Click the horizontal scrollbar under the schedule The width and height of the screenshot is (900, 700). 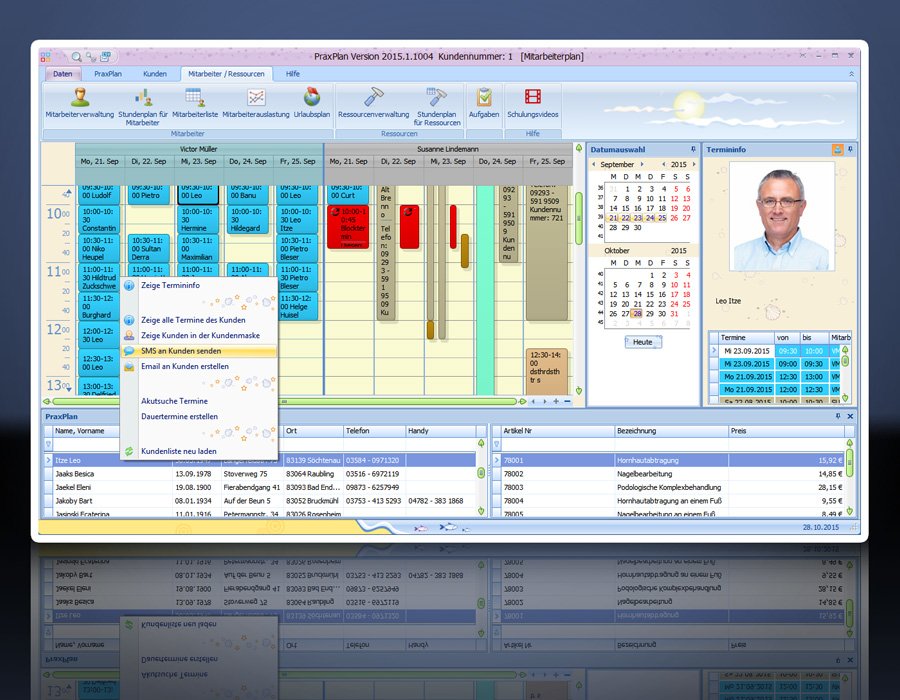284,402
